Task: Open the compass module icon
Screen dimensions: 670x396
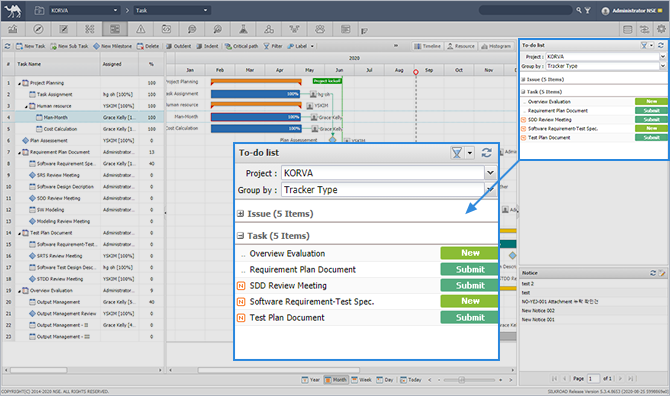Action: point(38,29)
